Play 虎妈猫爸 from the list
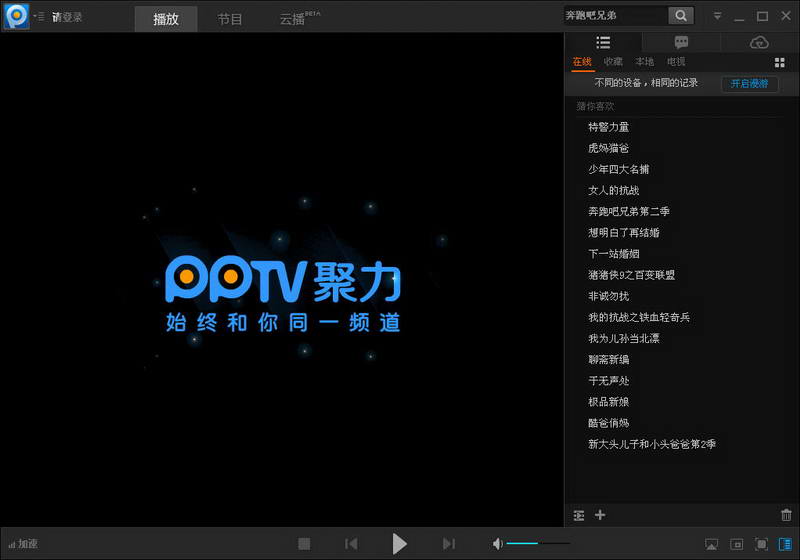 click(609, 148)
